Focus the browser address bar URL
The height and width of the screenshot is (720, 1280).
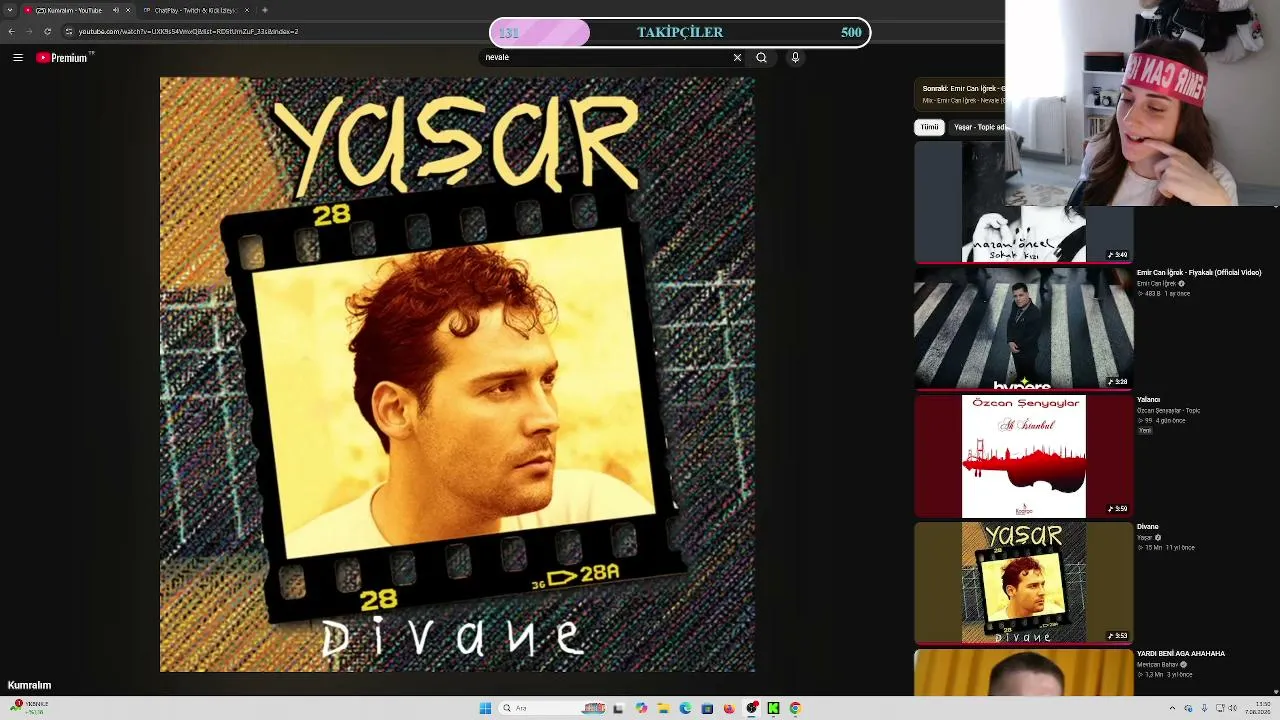pyautogui.click(x=188, y=32)
